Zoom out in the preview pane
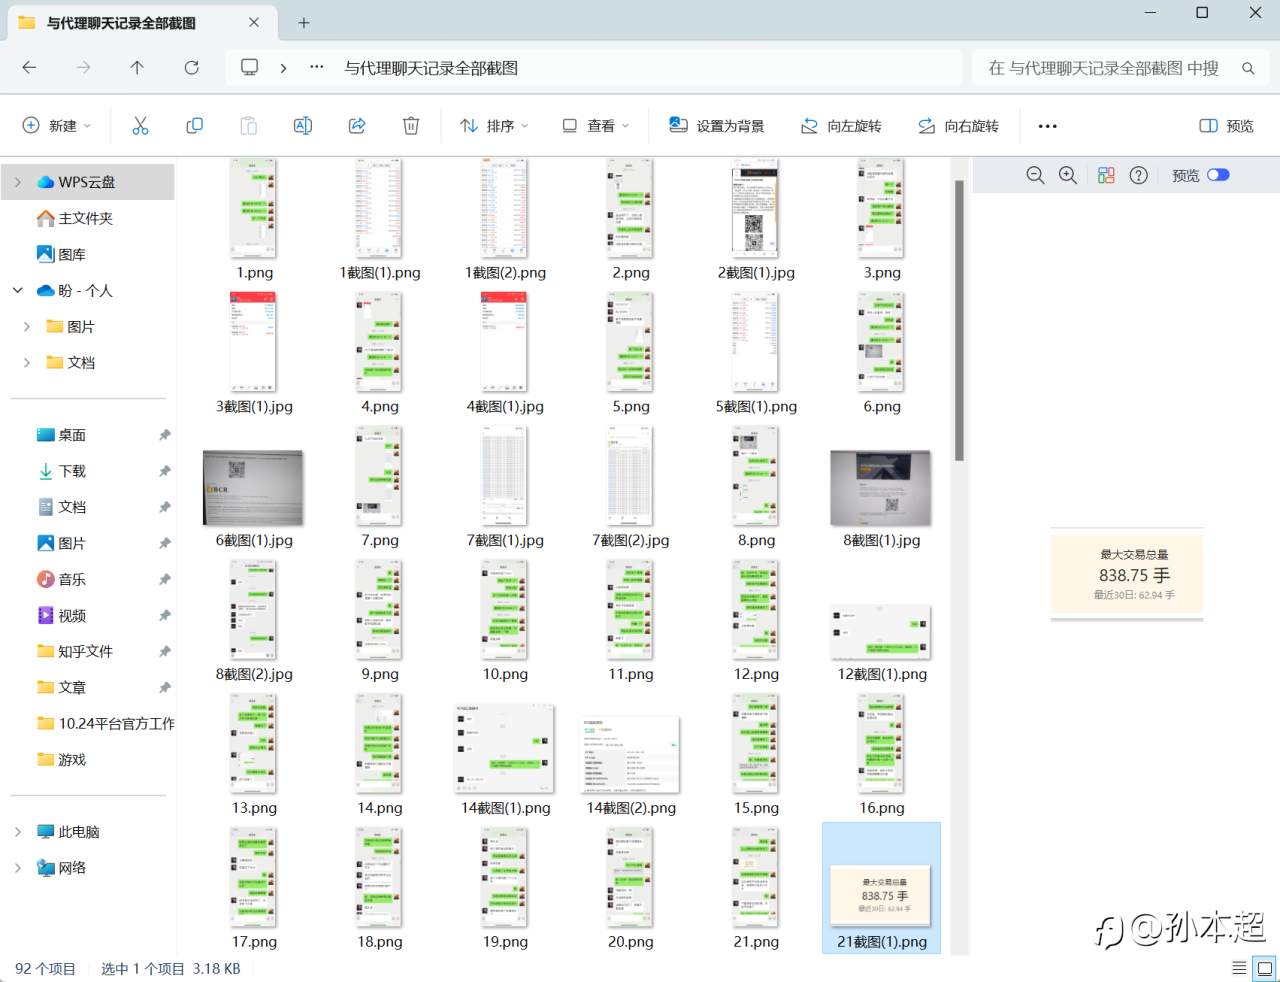This screenshot has width=1280, height=982. coord(1035,175)
